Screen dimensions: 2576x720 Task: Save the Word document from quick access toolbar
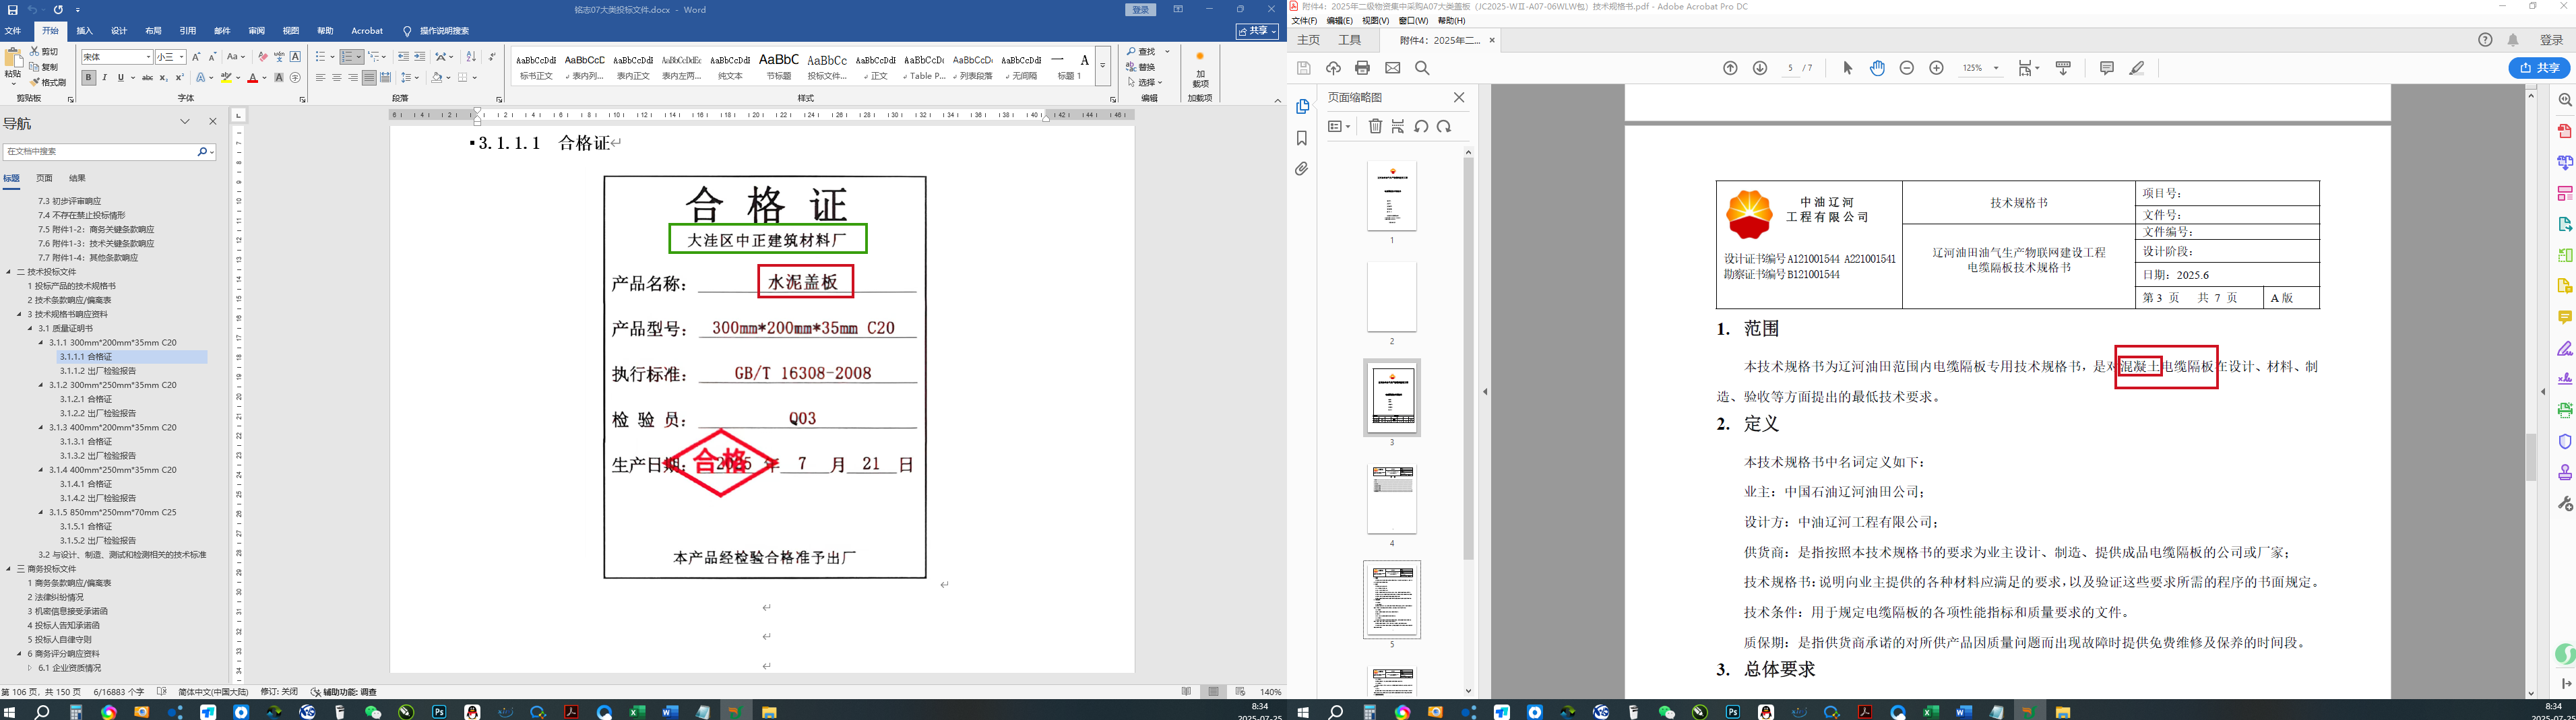(13, 10)
